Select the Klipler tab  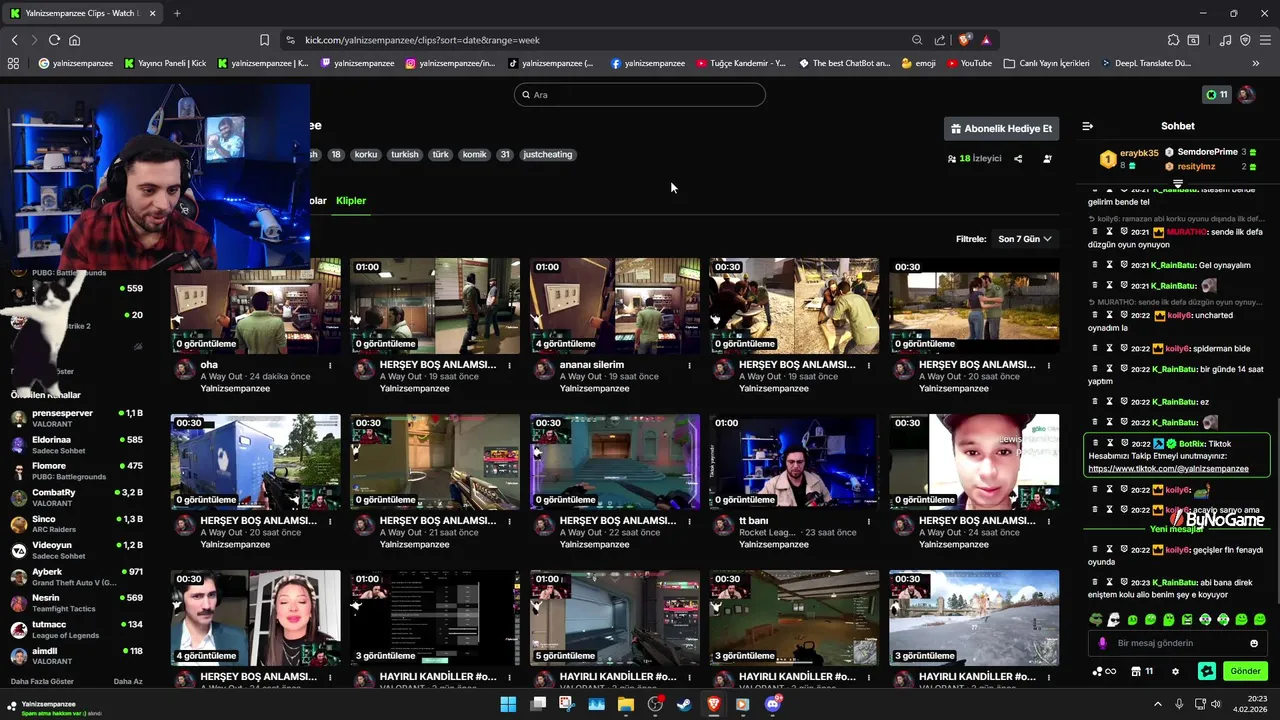(x=351, y=201)
